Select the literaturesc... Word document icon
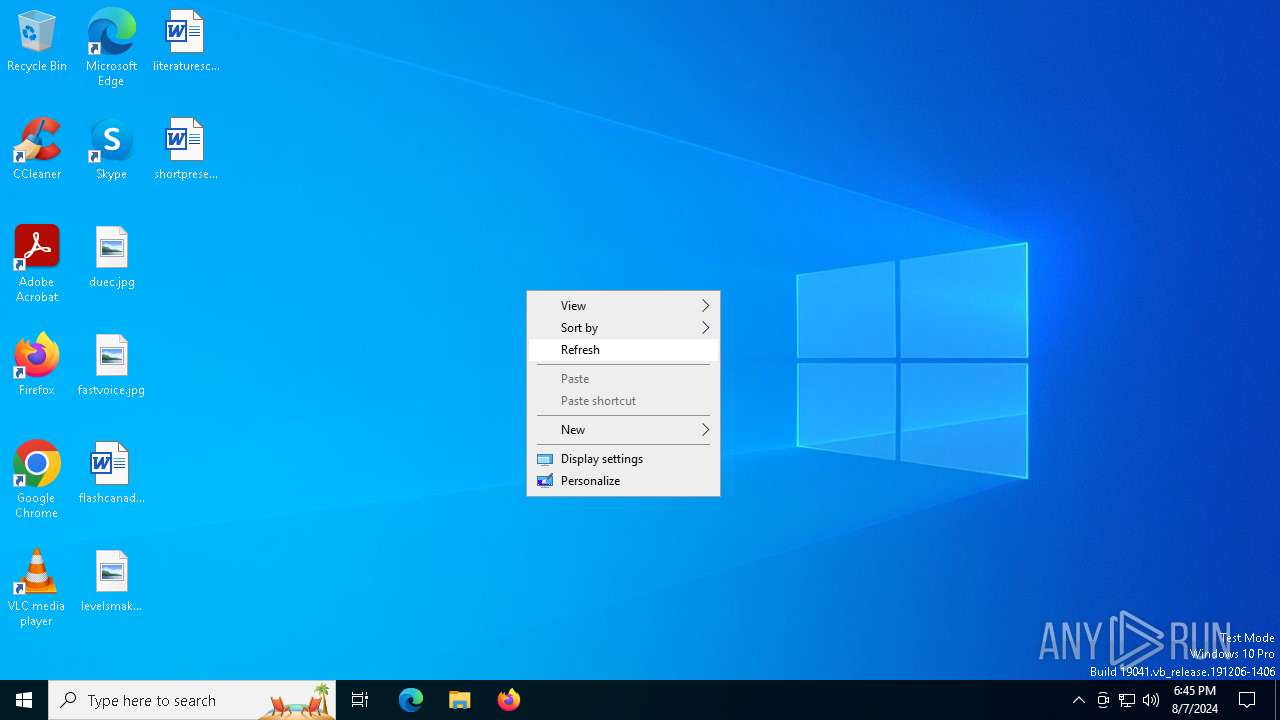 click(x=186, y=42)
